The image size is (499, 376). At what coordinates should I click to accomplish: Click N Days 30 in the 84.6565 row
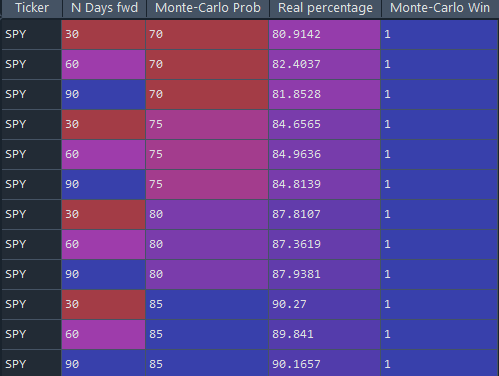[x=103, y=124]
